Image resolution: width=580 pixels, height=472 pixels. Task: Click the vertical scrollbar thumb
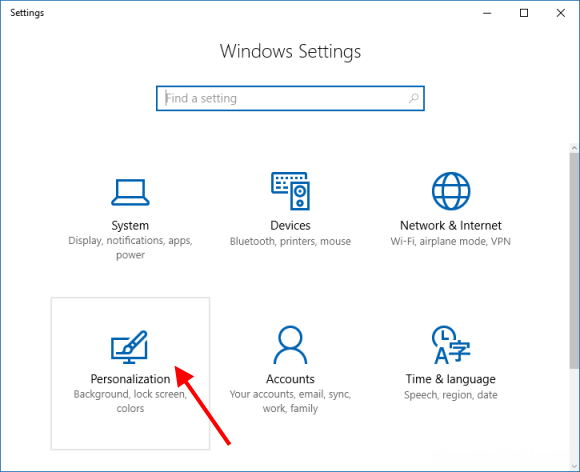click(x=574, y=260)
